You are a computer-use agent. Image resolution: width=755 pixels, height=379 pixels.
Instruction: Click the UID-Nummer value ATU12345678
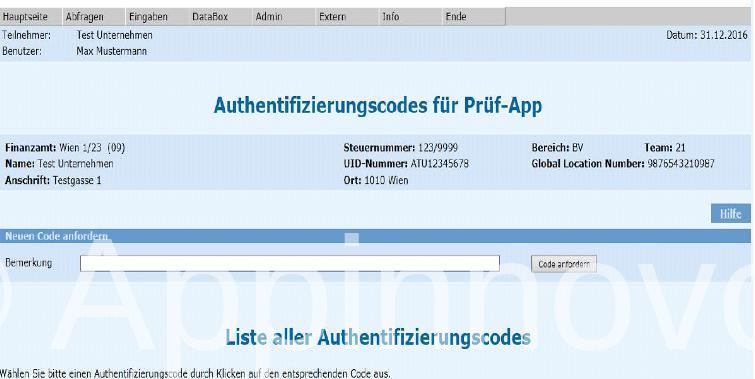[x=440, y=164]
